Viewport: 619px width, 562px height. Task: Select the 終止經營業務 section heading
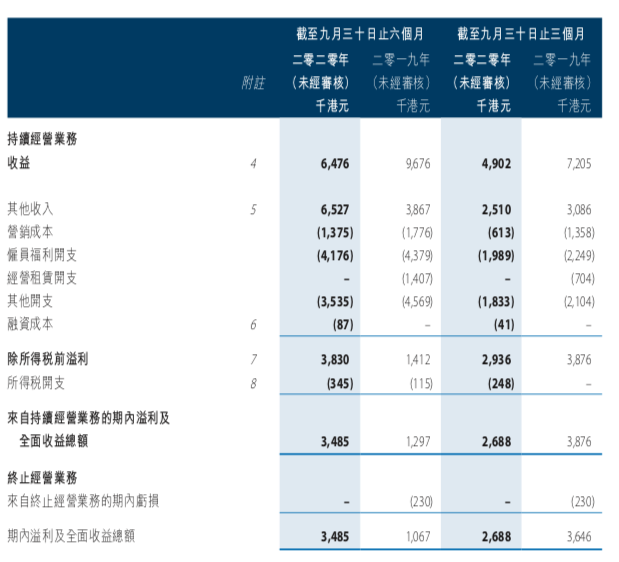tap(42, 478)
